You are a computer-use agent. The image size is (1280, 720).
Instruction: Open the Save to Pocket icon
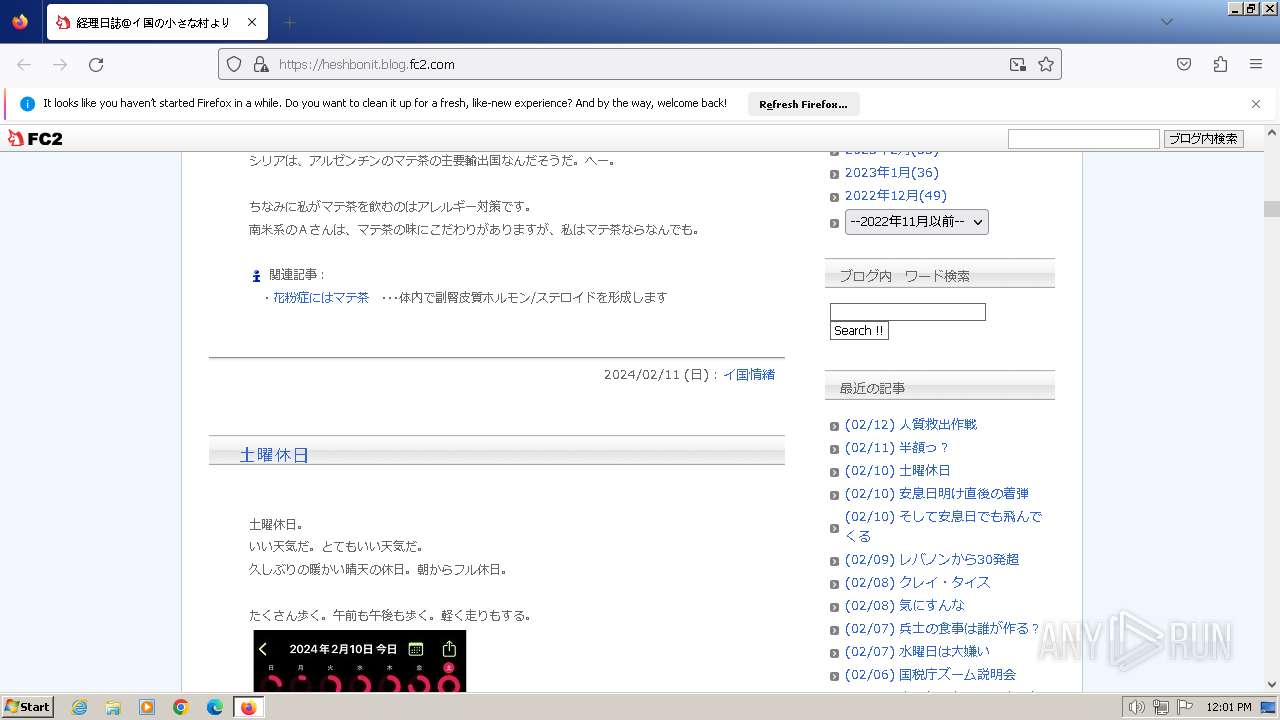[x=1184, y=64]
